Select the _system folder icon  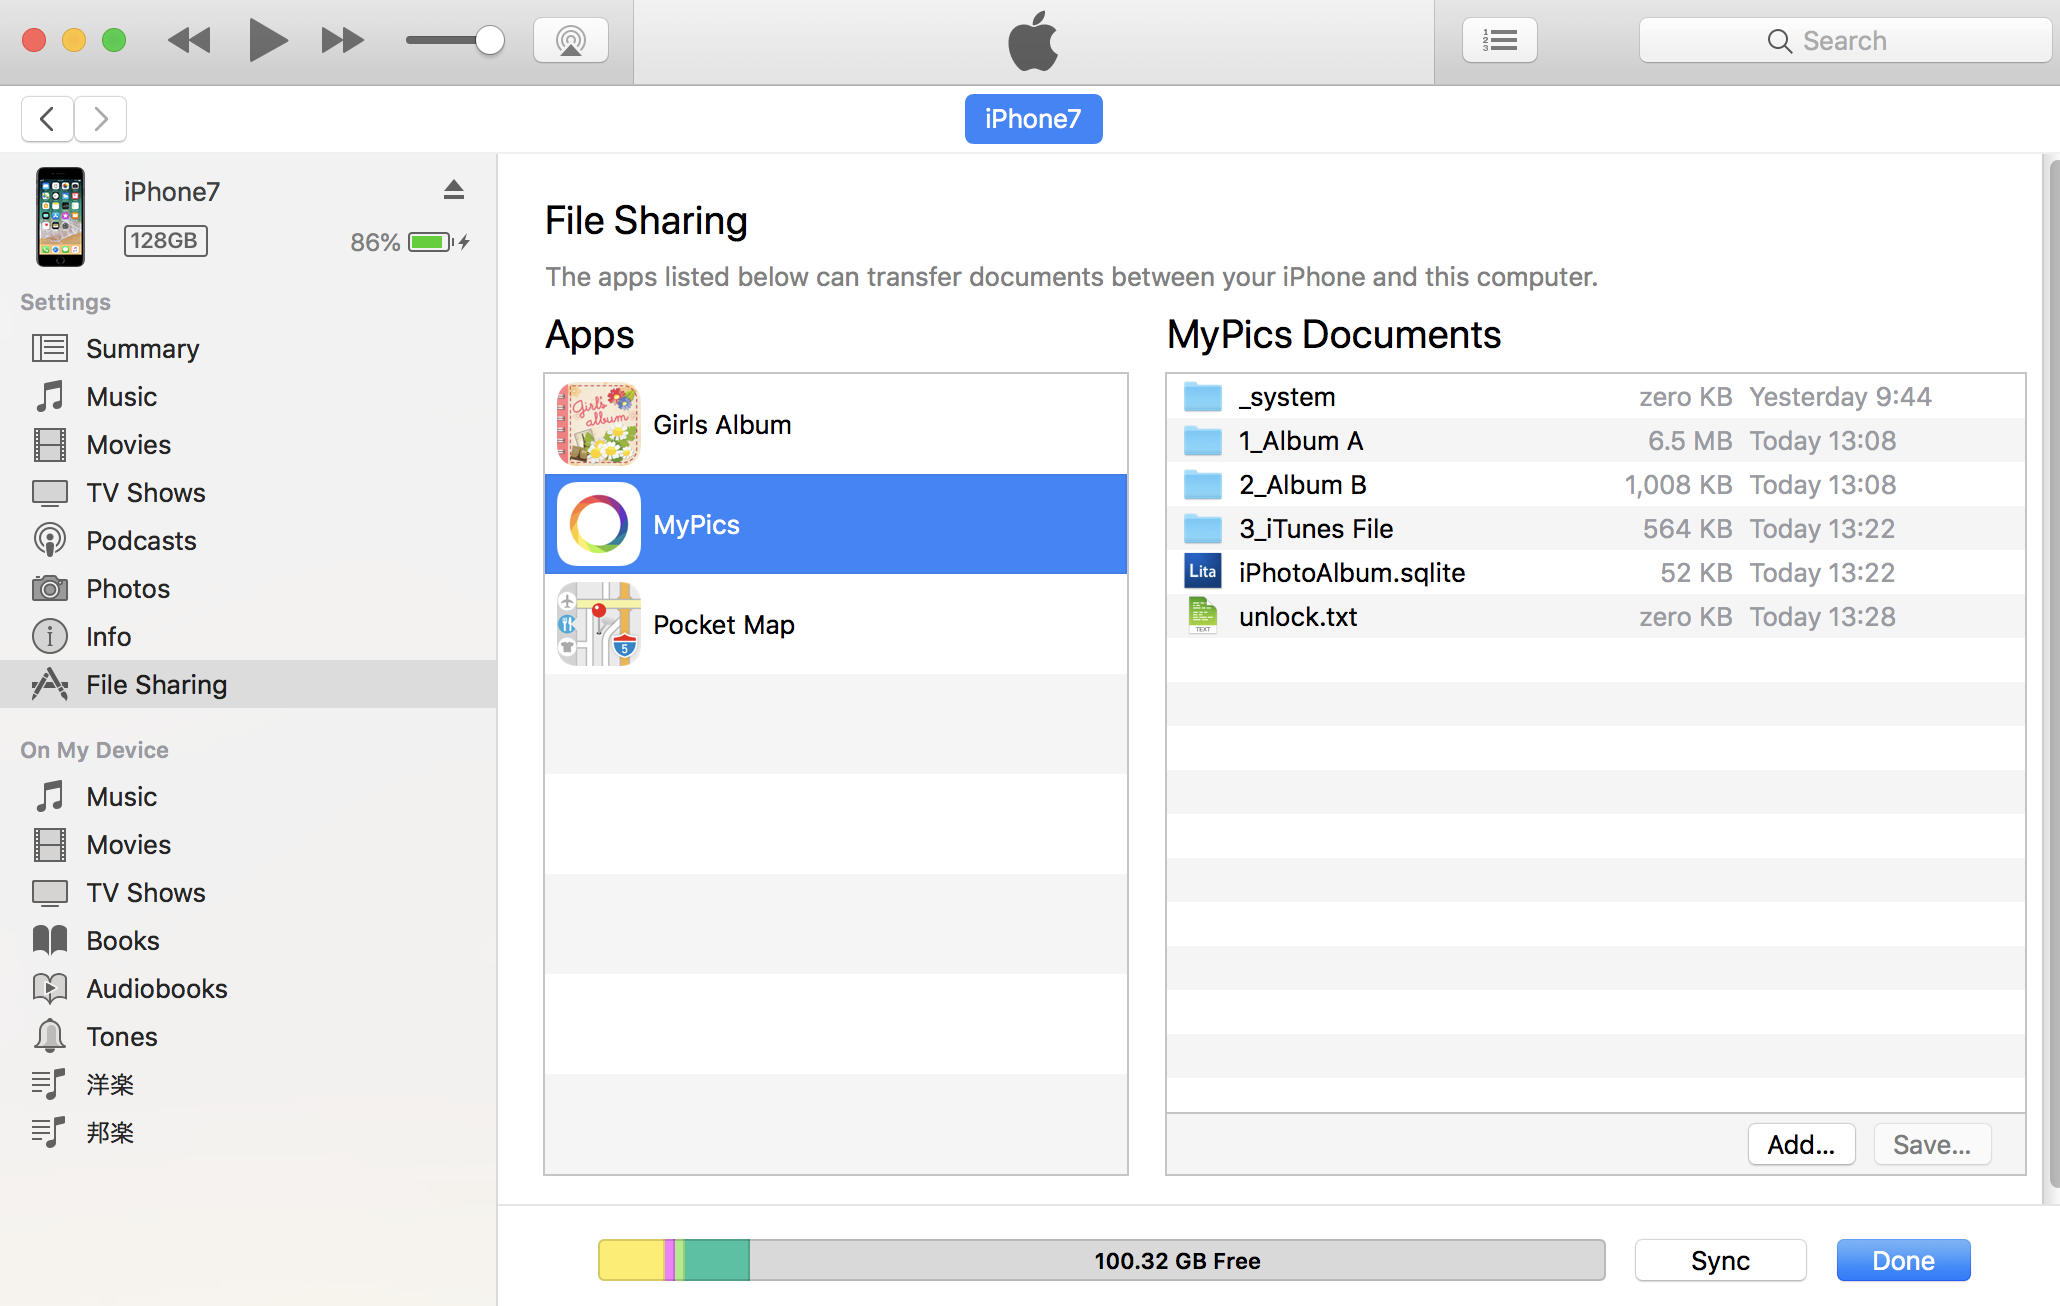(1203, 397)
